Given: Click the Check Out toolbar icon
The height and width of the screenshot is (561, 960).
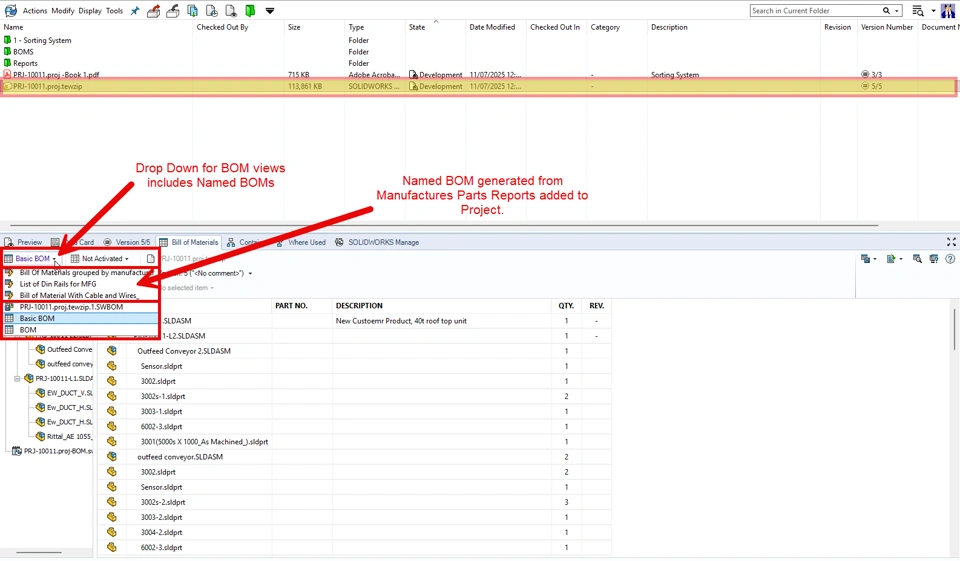Looking at the screenshot, I should point(154,10).
